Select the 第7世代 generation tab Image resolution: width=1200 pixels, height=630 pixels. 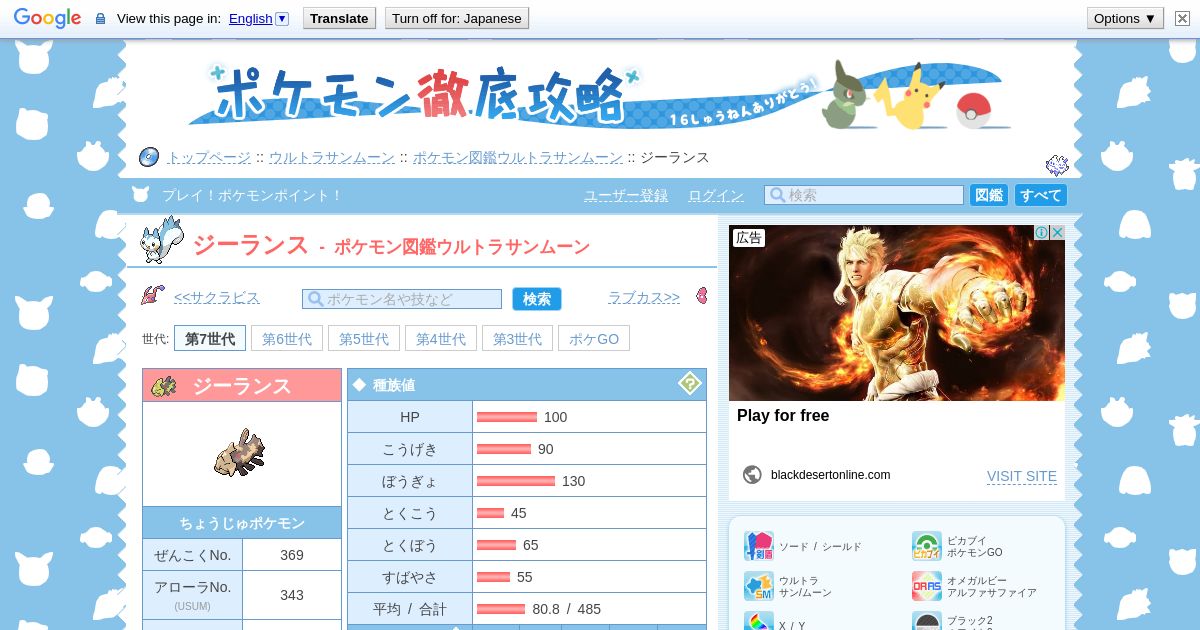click(x=210, y=338)
